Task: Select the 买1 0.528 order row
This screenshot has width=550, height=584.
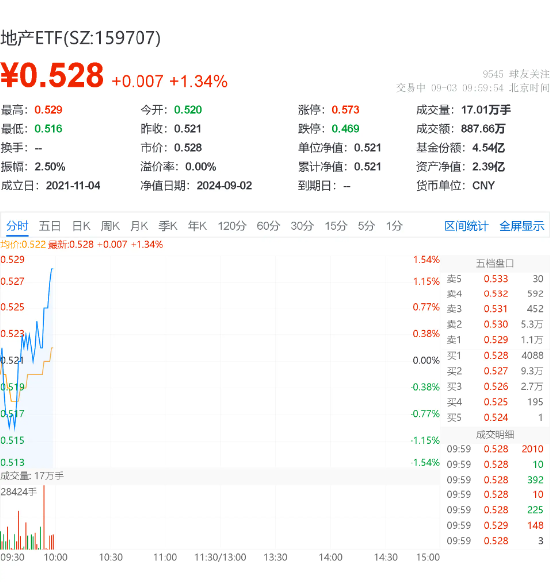Action: [x=495, y=356]
